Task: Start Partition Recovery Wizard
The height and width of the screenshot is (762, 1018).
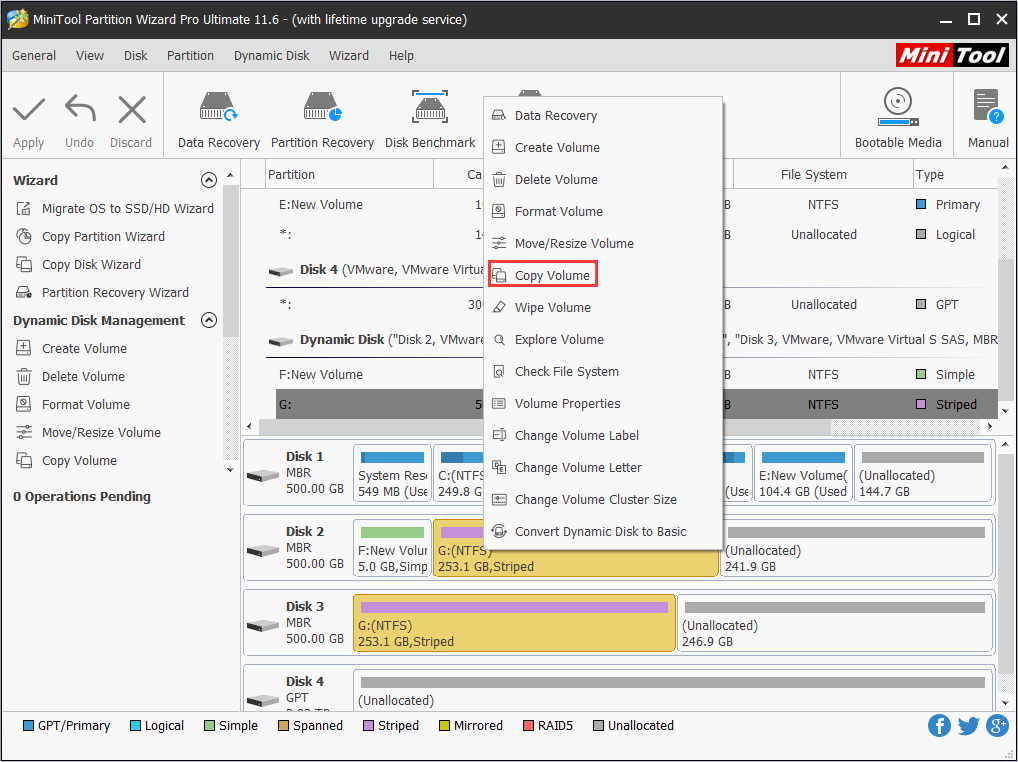Action: tap(102, 292)
